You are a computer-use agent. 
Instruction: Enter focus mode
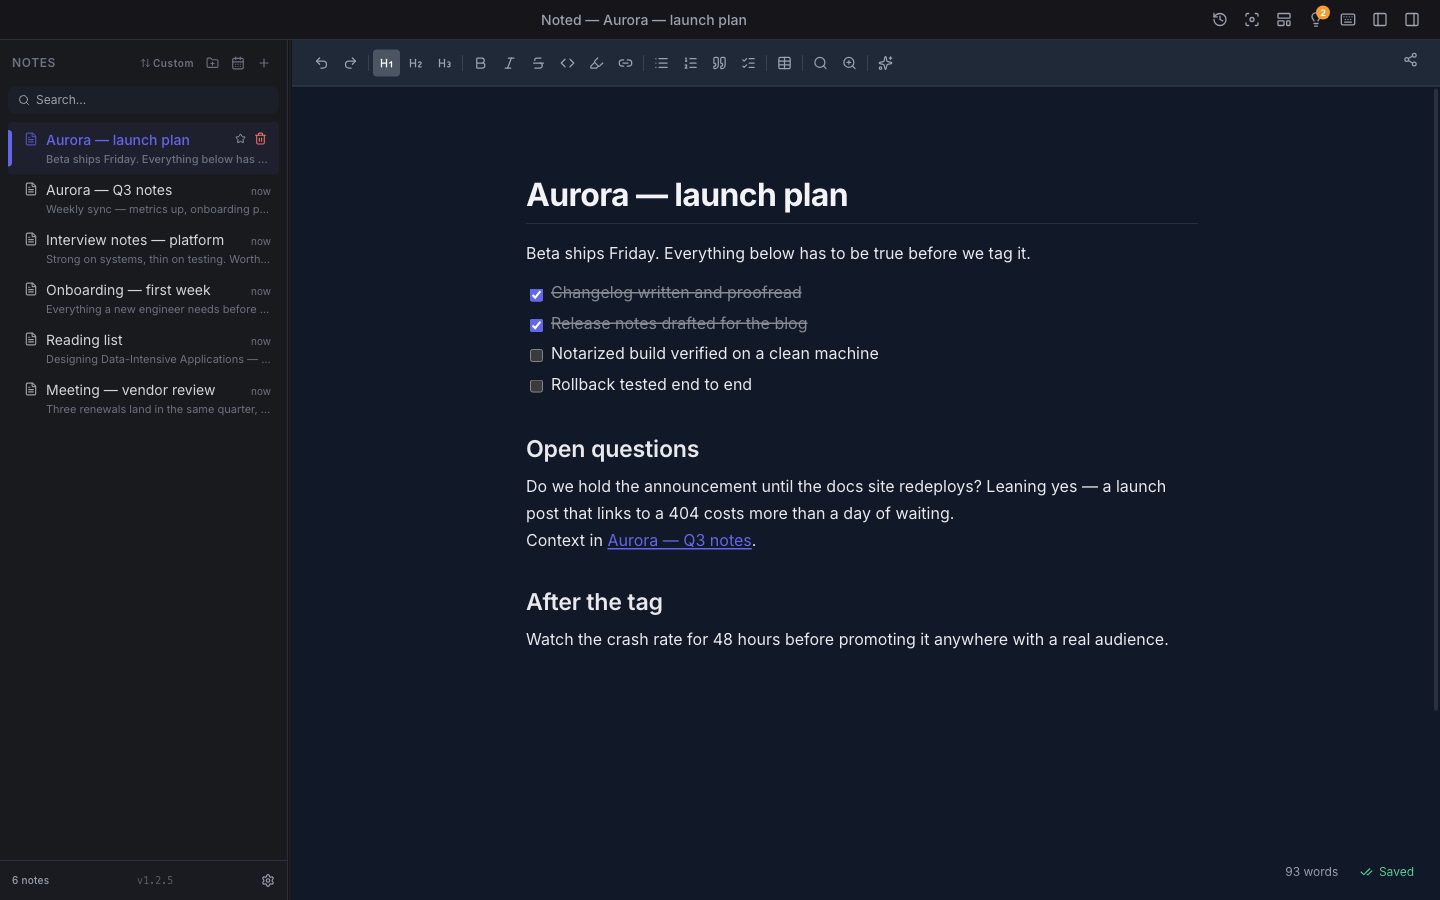pyautogui.click(x=1252, y=20)
